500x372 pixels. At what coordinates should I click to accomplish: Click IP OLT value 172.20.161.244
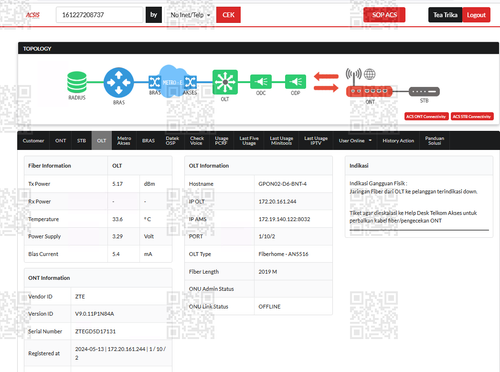[277, 202]
